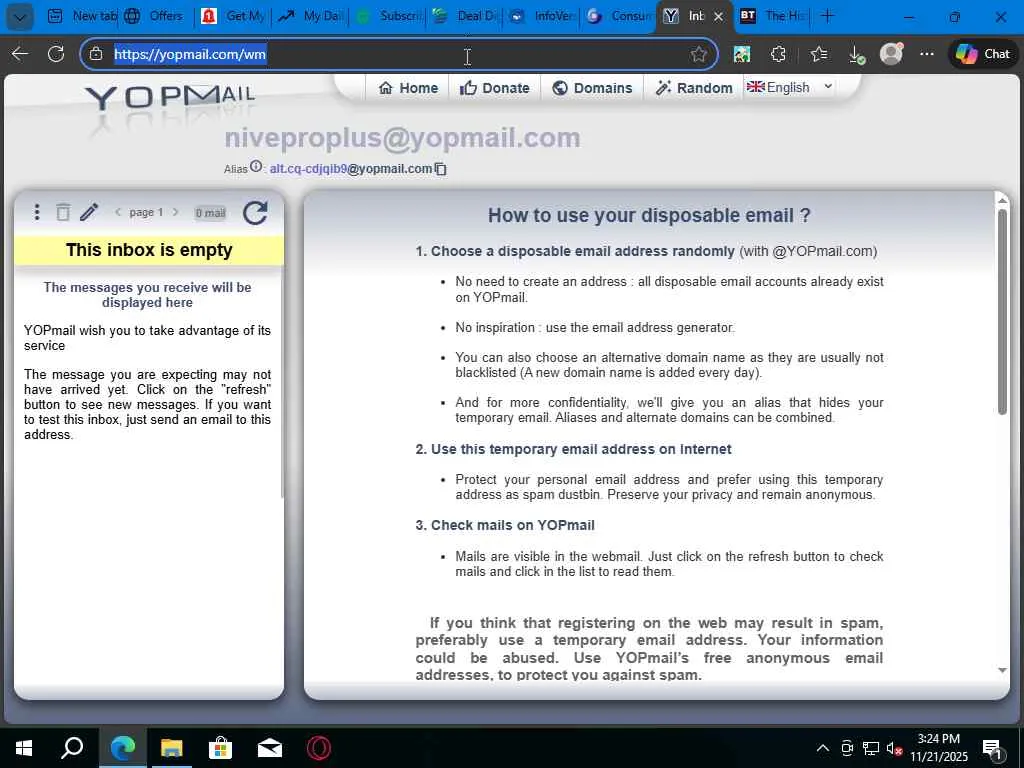This screenshot has width=1024, height=768.
Task: Show hidden system tray icons
Action: [823, 748]
